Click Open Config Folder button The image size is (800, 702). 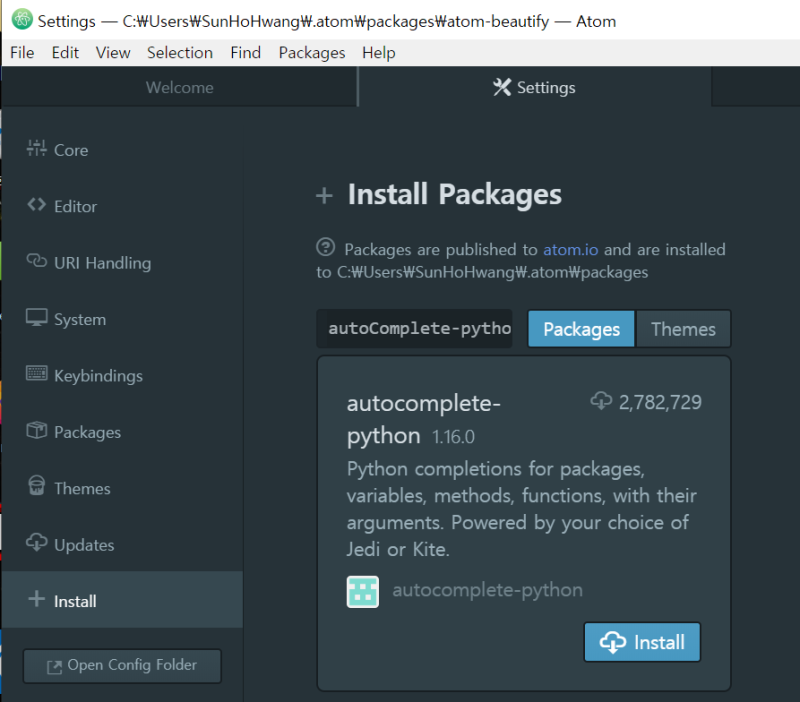tap(122, 666)
